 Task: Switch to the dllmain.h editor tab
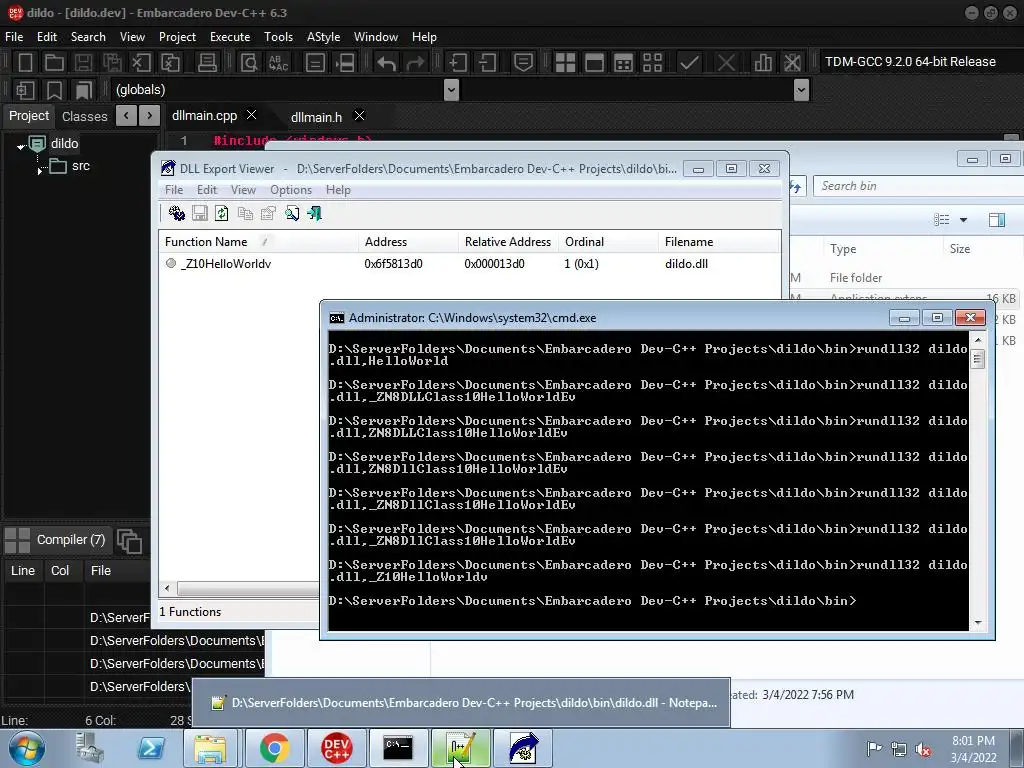point(316,118)
